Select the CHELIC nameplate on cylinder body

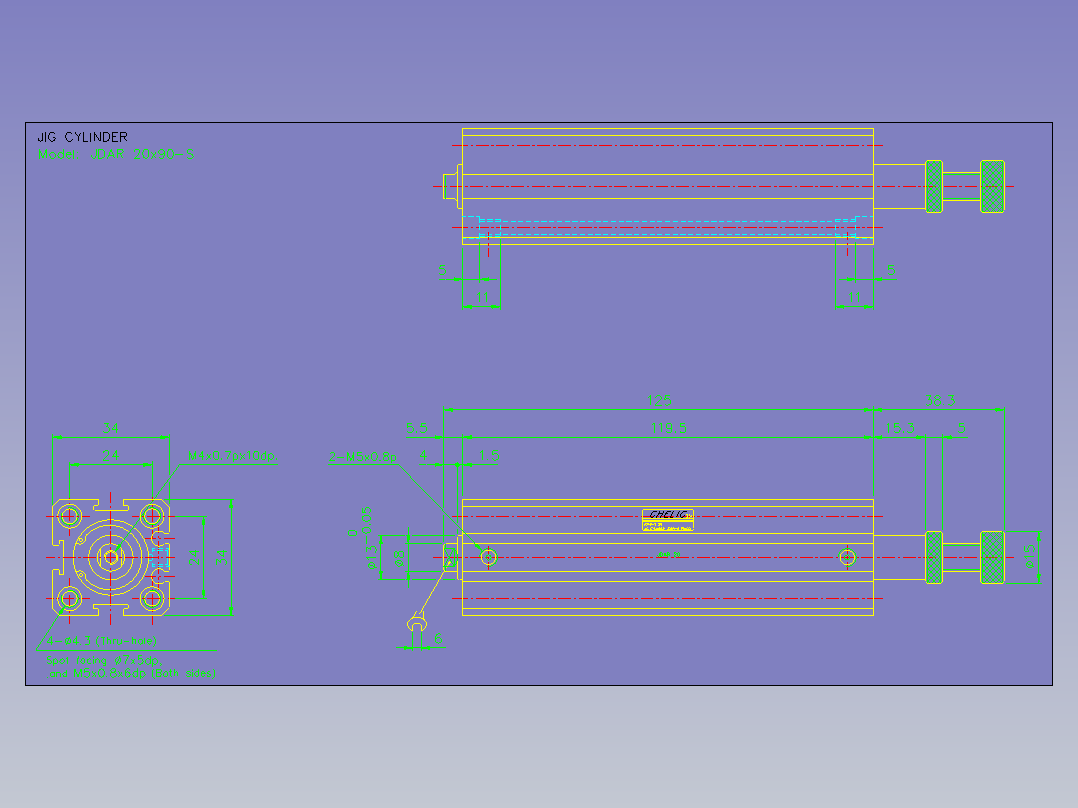point(668,520)
